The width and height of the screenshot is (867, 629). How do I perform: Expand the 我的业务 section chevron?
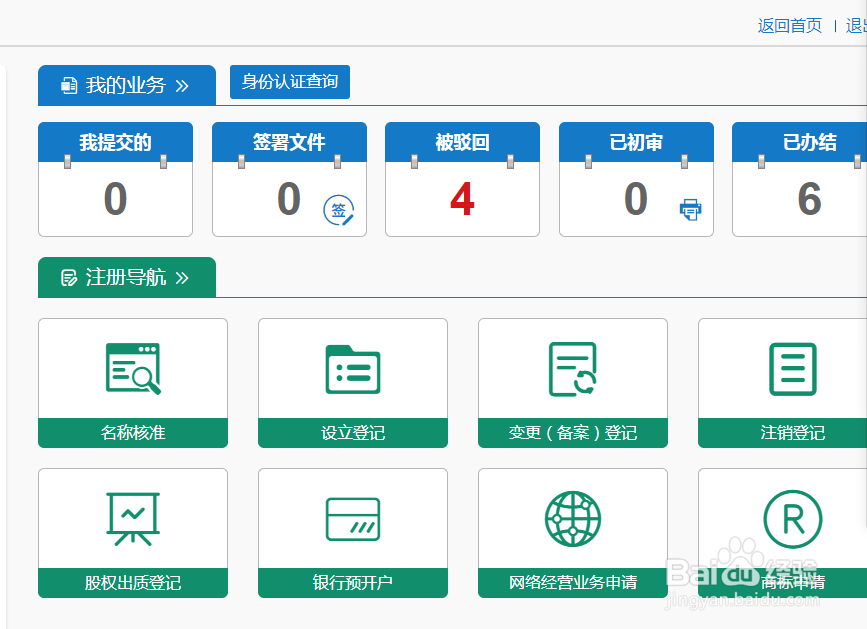[183, 85]
